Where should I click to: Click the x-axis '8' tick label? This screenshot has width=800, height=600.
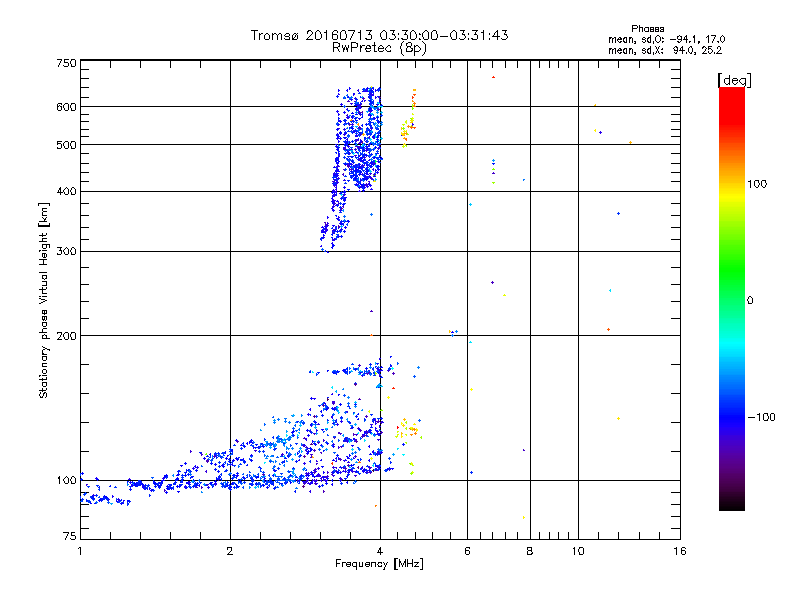coord(530,551)
